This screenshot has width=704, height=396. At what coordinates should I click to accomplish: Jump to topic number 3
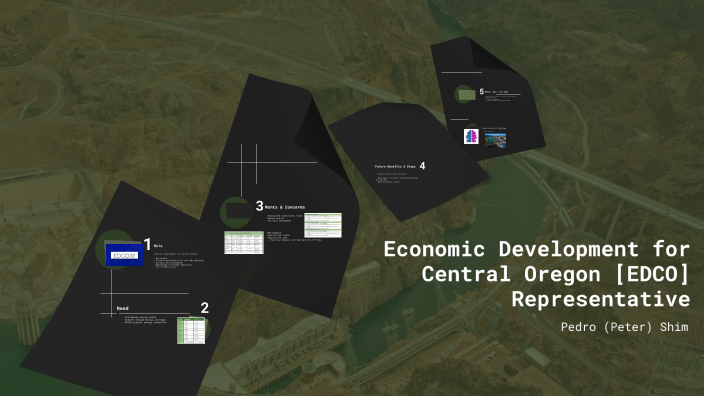pos(260,206)
